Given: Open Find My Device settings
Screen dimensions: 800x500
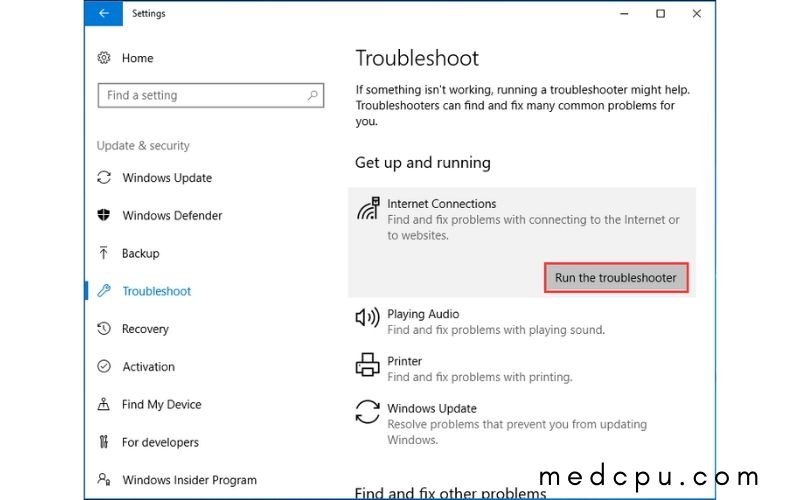Looking at the screenshot, I should click(161, 405).
